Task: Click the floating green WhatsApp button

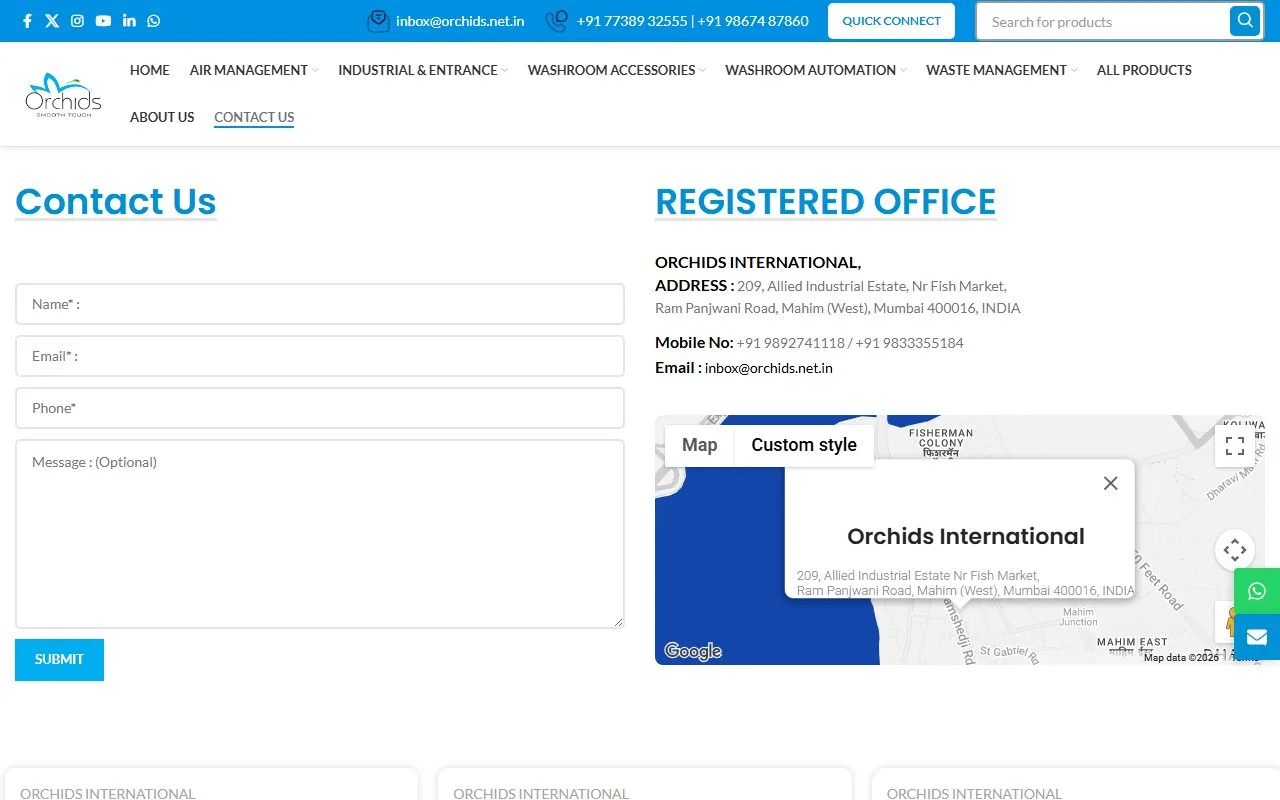Action: (1257, 591)
